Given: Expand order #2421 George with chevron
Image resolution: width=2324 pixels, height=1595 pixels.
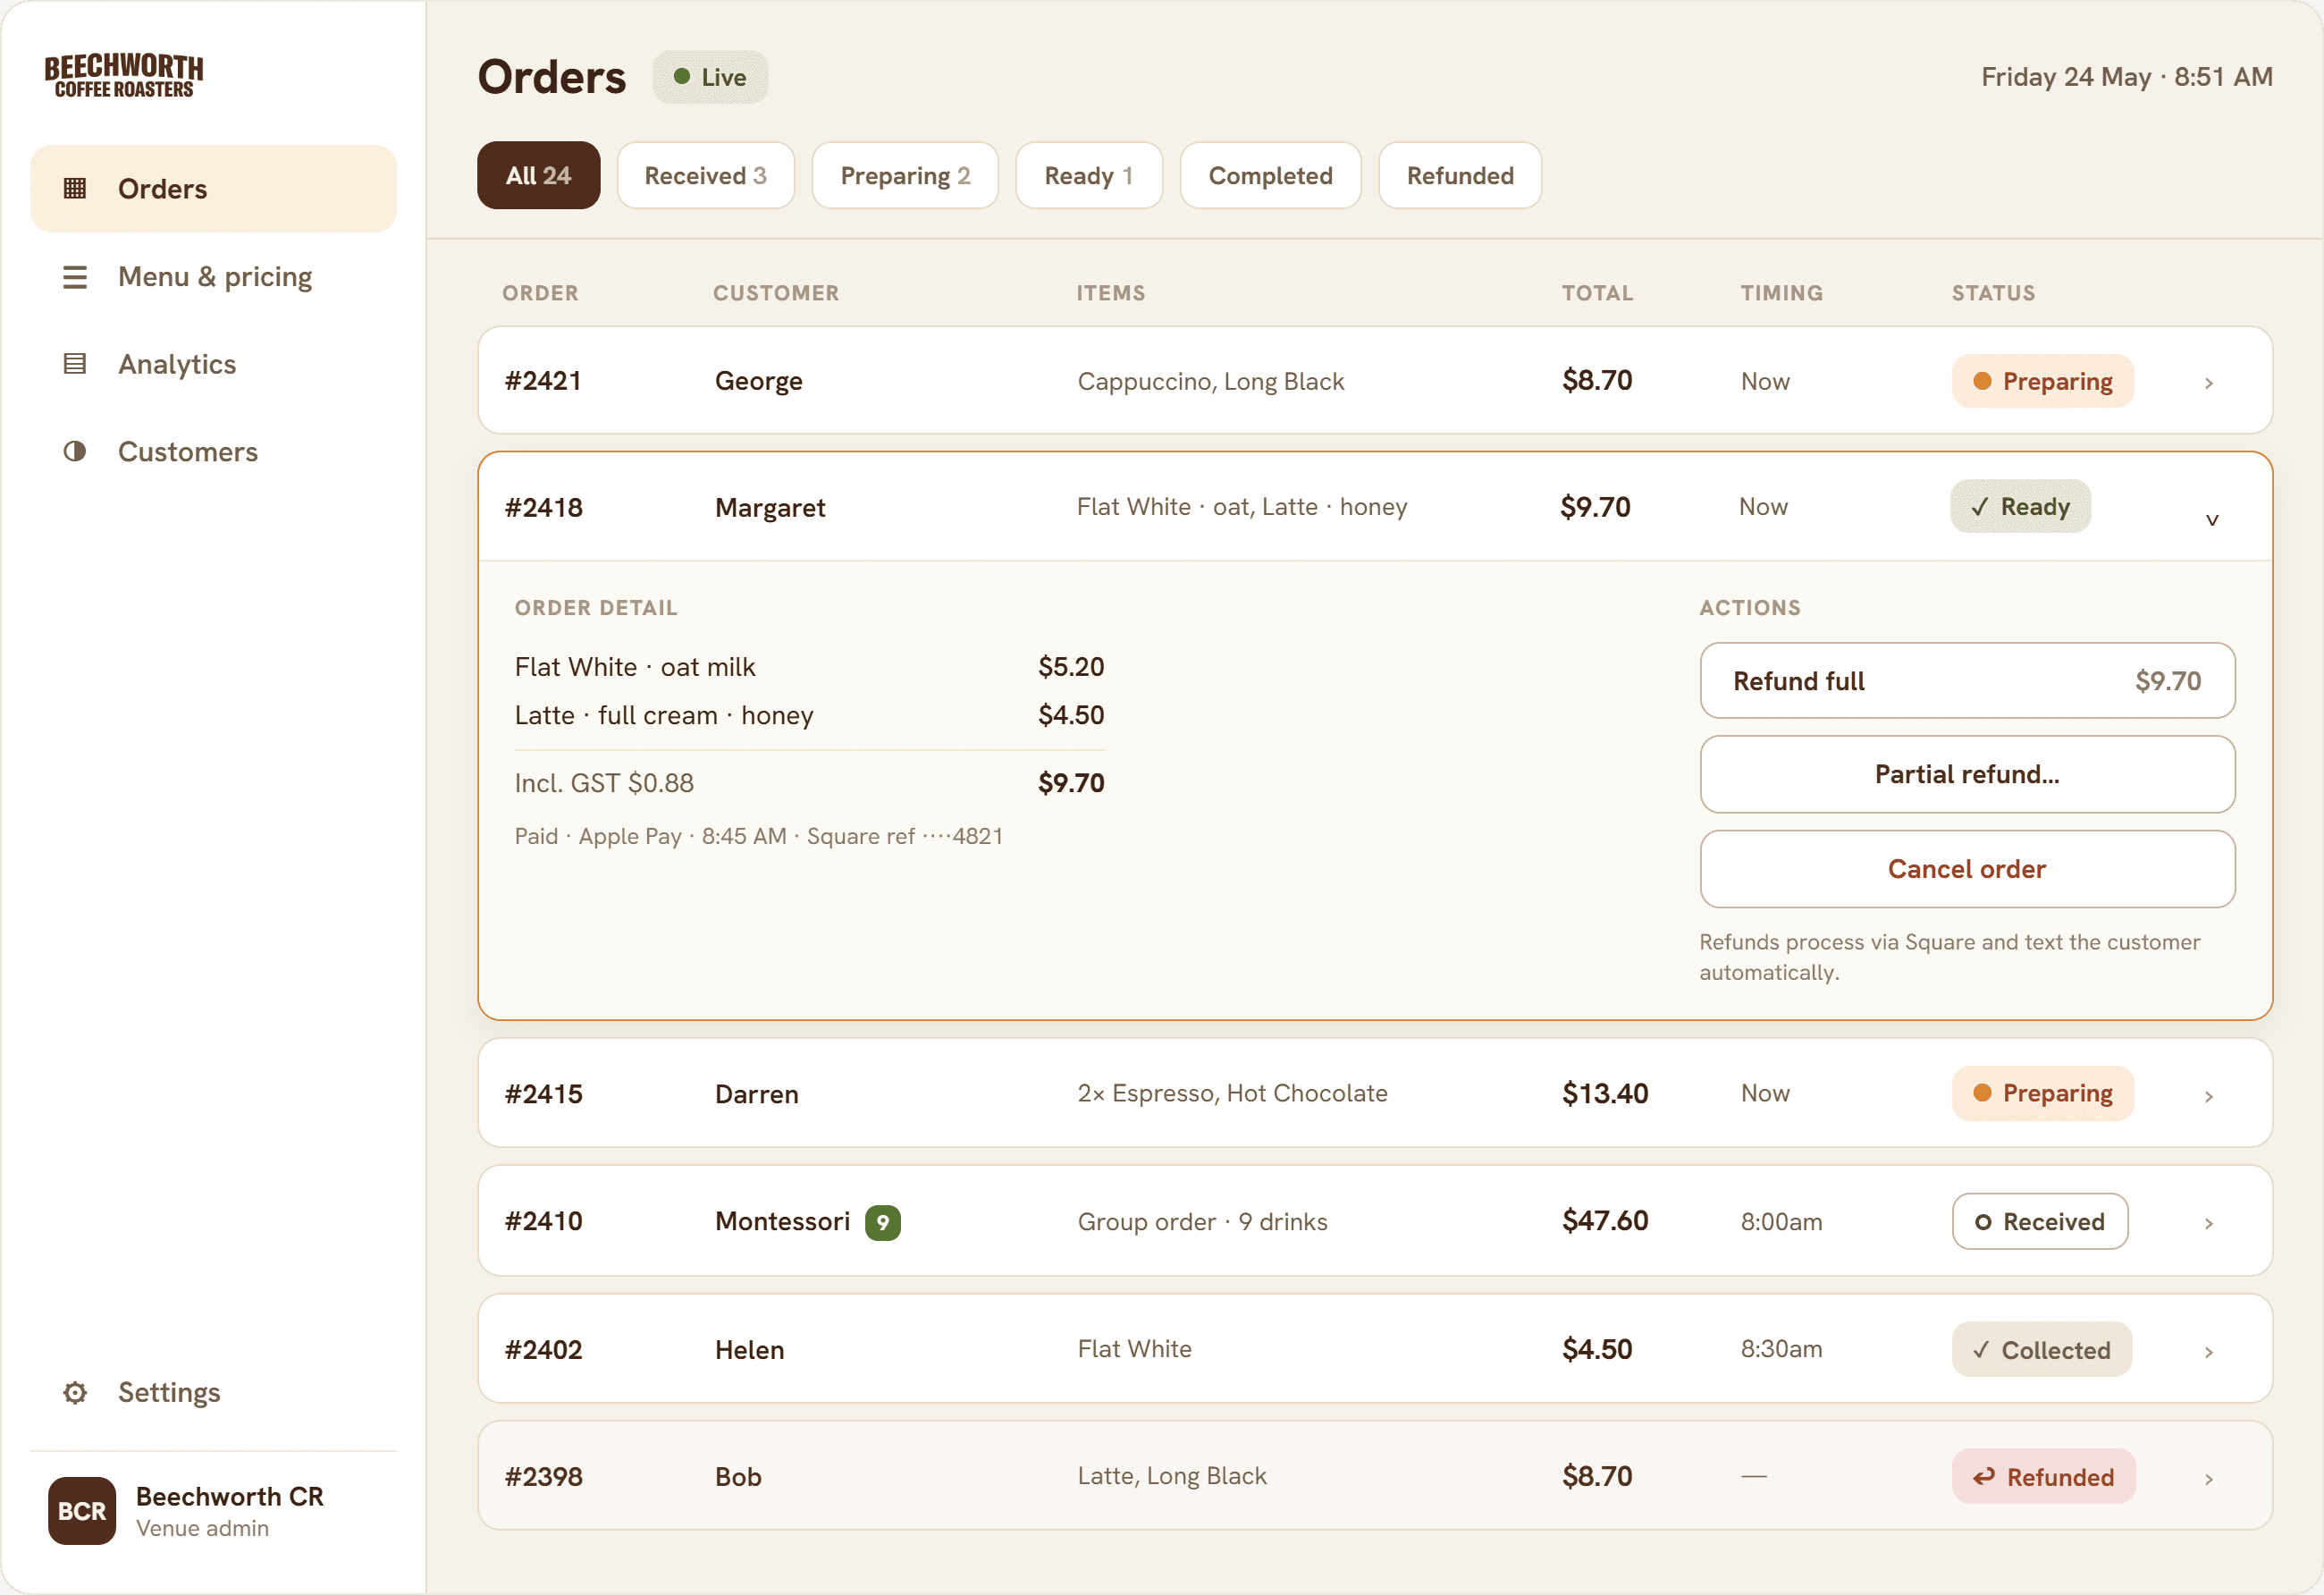Looking at the screenshot, I should (2208, 383).
